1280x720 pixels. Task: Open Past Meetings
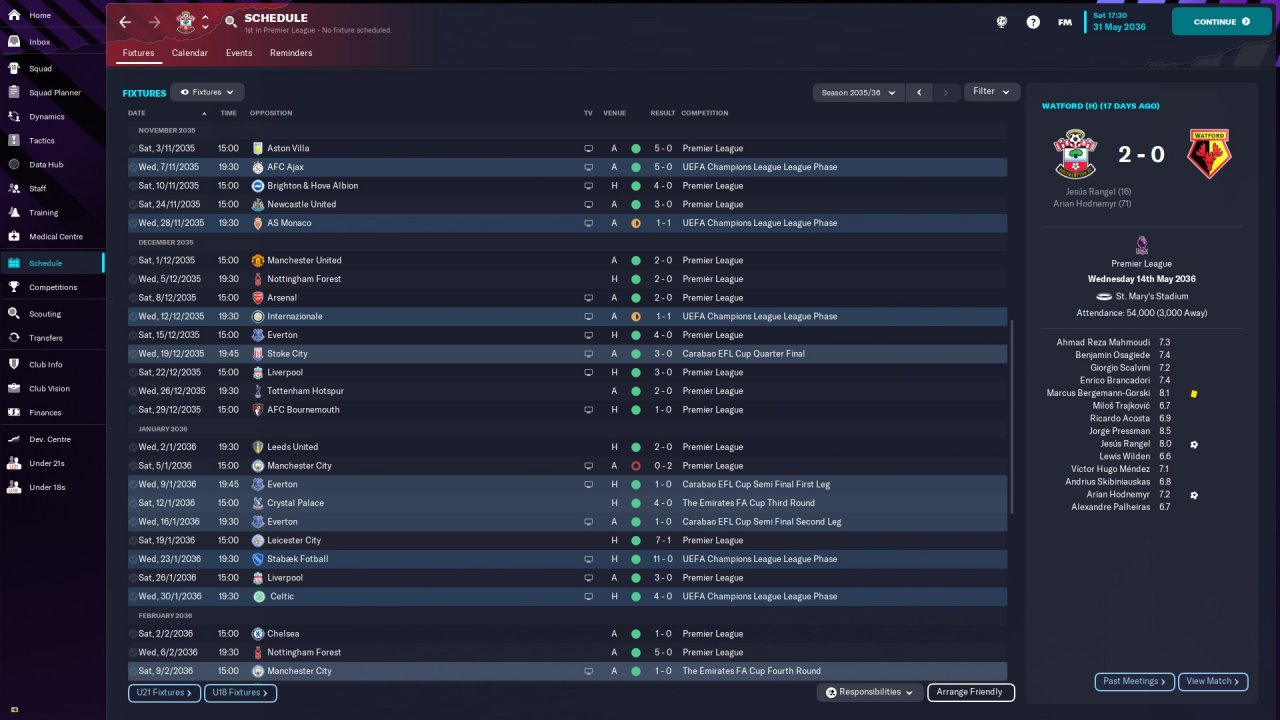point(1135,681)
